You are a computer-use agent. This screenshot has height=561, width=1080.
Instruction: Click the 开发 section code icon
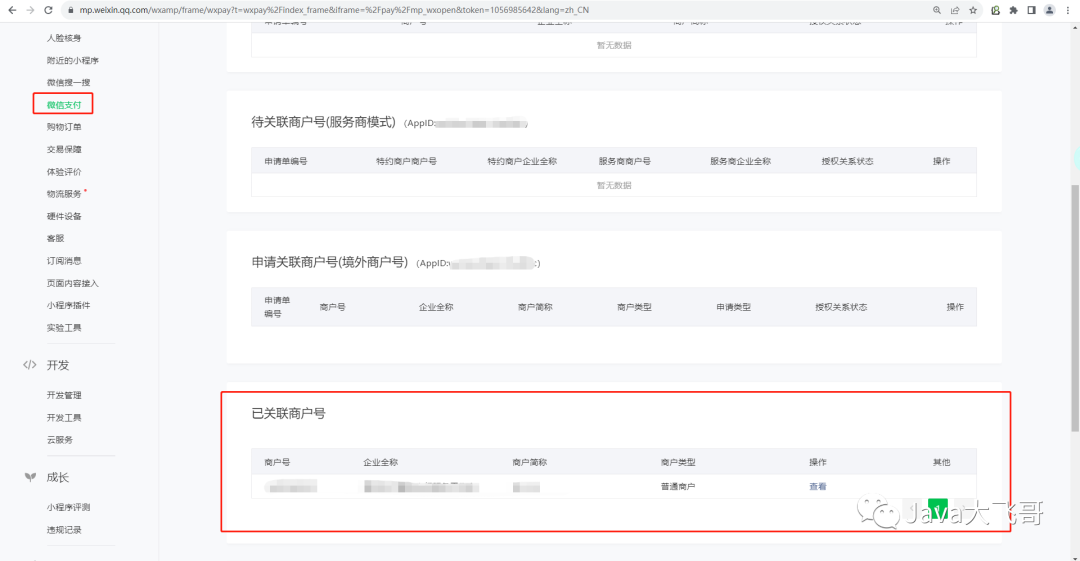click(x=30, y=365)
